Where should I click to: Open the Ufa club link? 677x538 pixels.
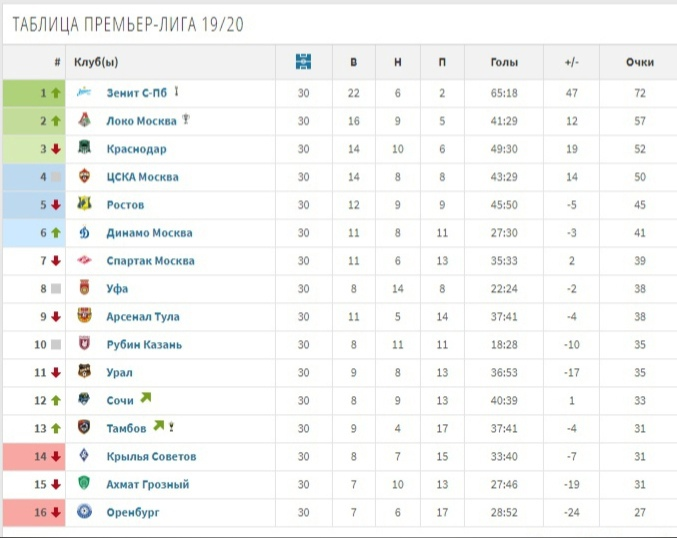pos(117,289)
